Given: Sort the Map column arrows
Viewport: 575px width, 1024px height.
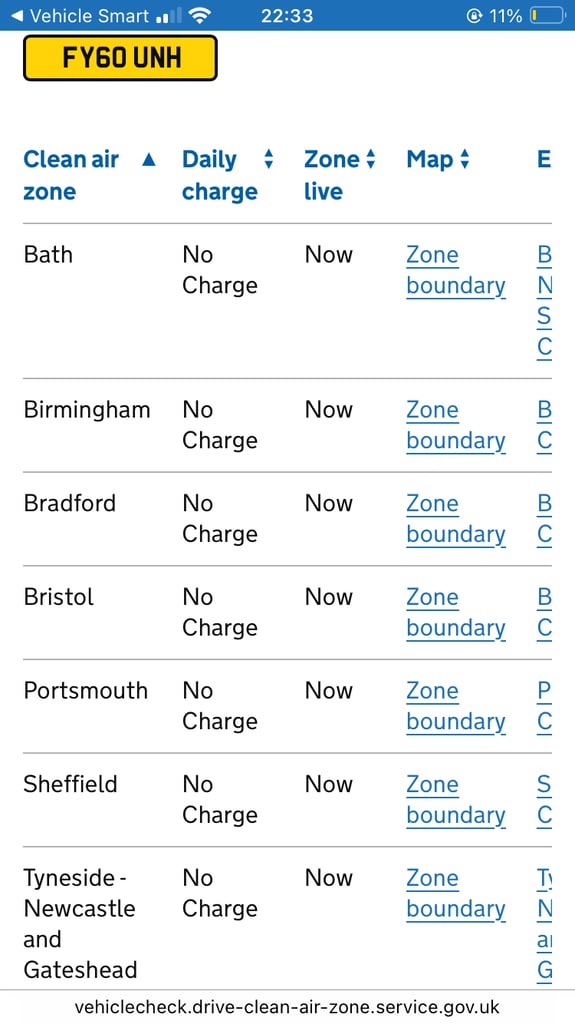Looking at the screenshot, I should tap(465, 159).
